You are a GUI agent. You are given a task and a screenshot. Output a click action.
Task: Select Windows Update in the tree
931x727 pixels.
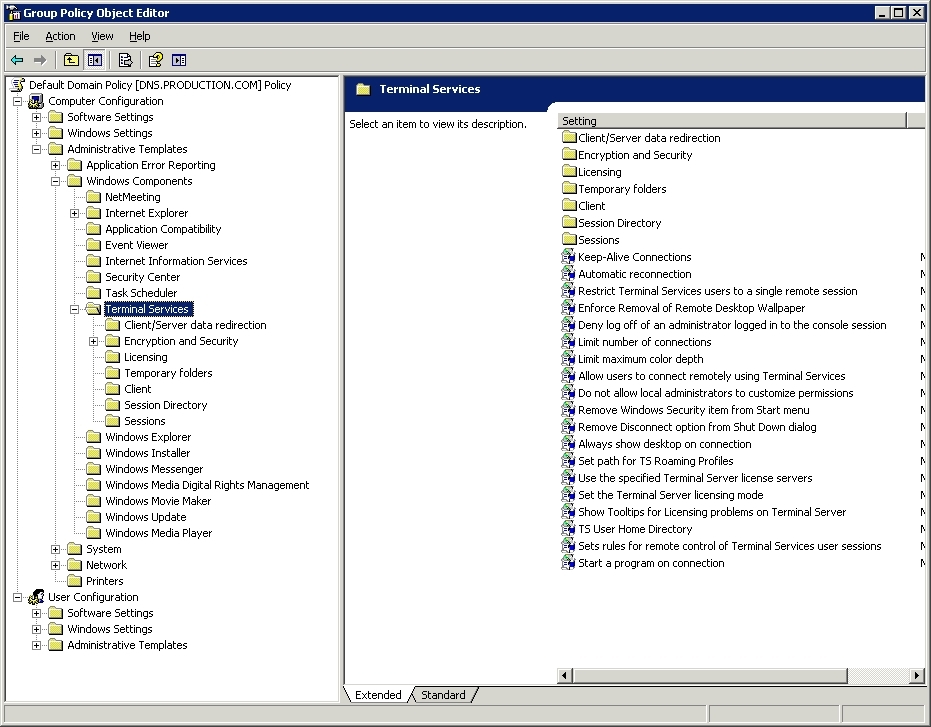pos(145,517)
